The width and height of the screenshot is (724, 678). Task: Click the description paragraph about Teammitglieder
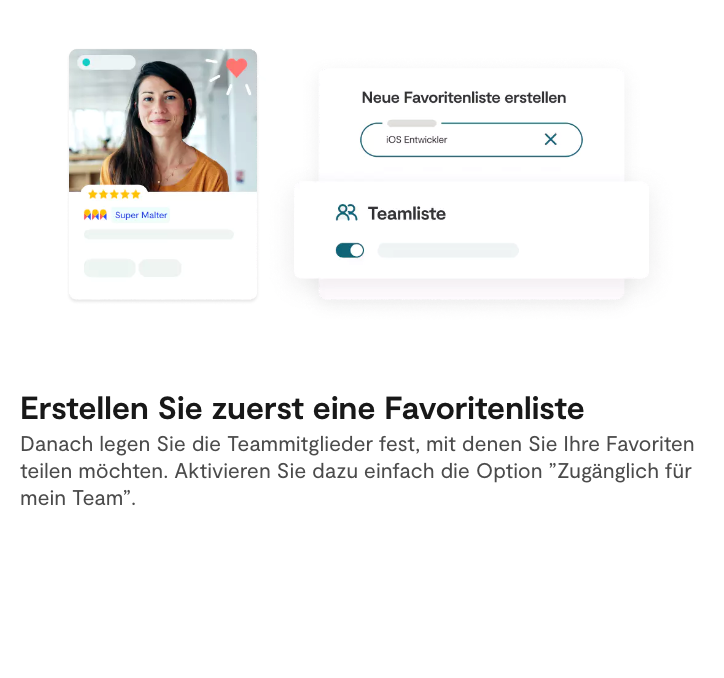pos(357,471)
